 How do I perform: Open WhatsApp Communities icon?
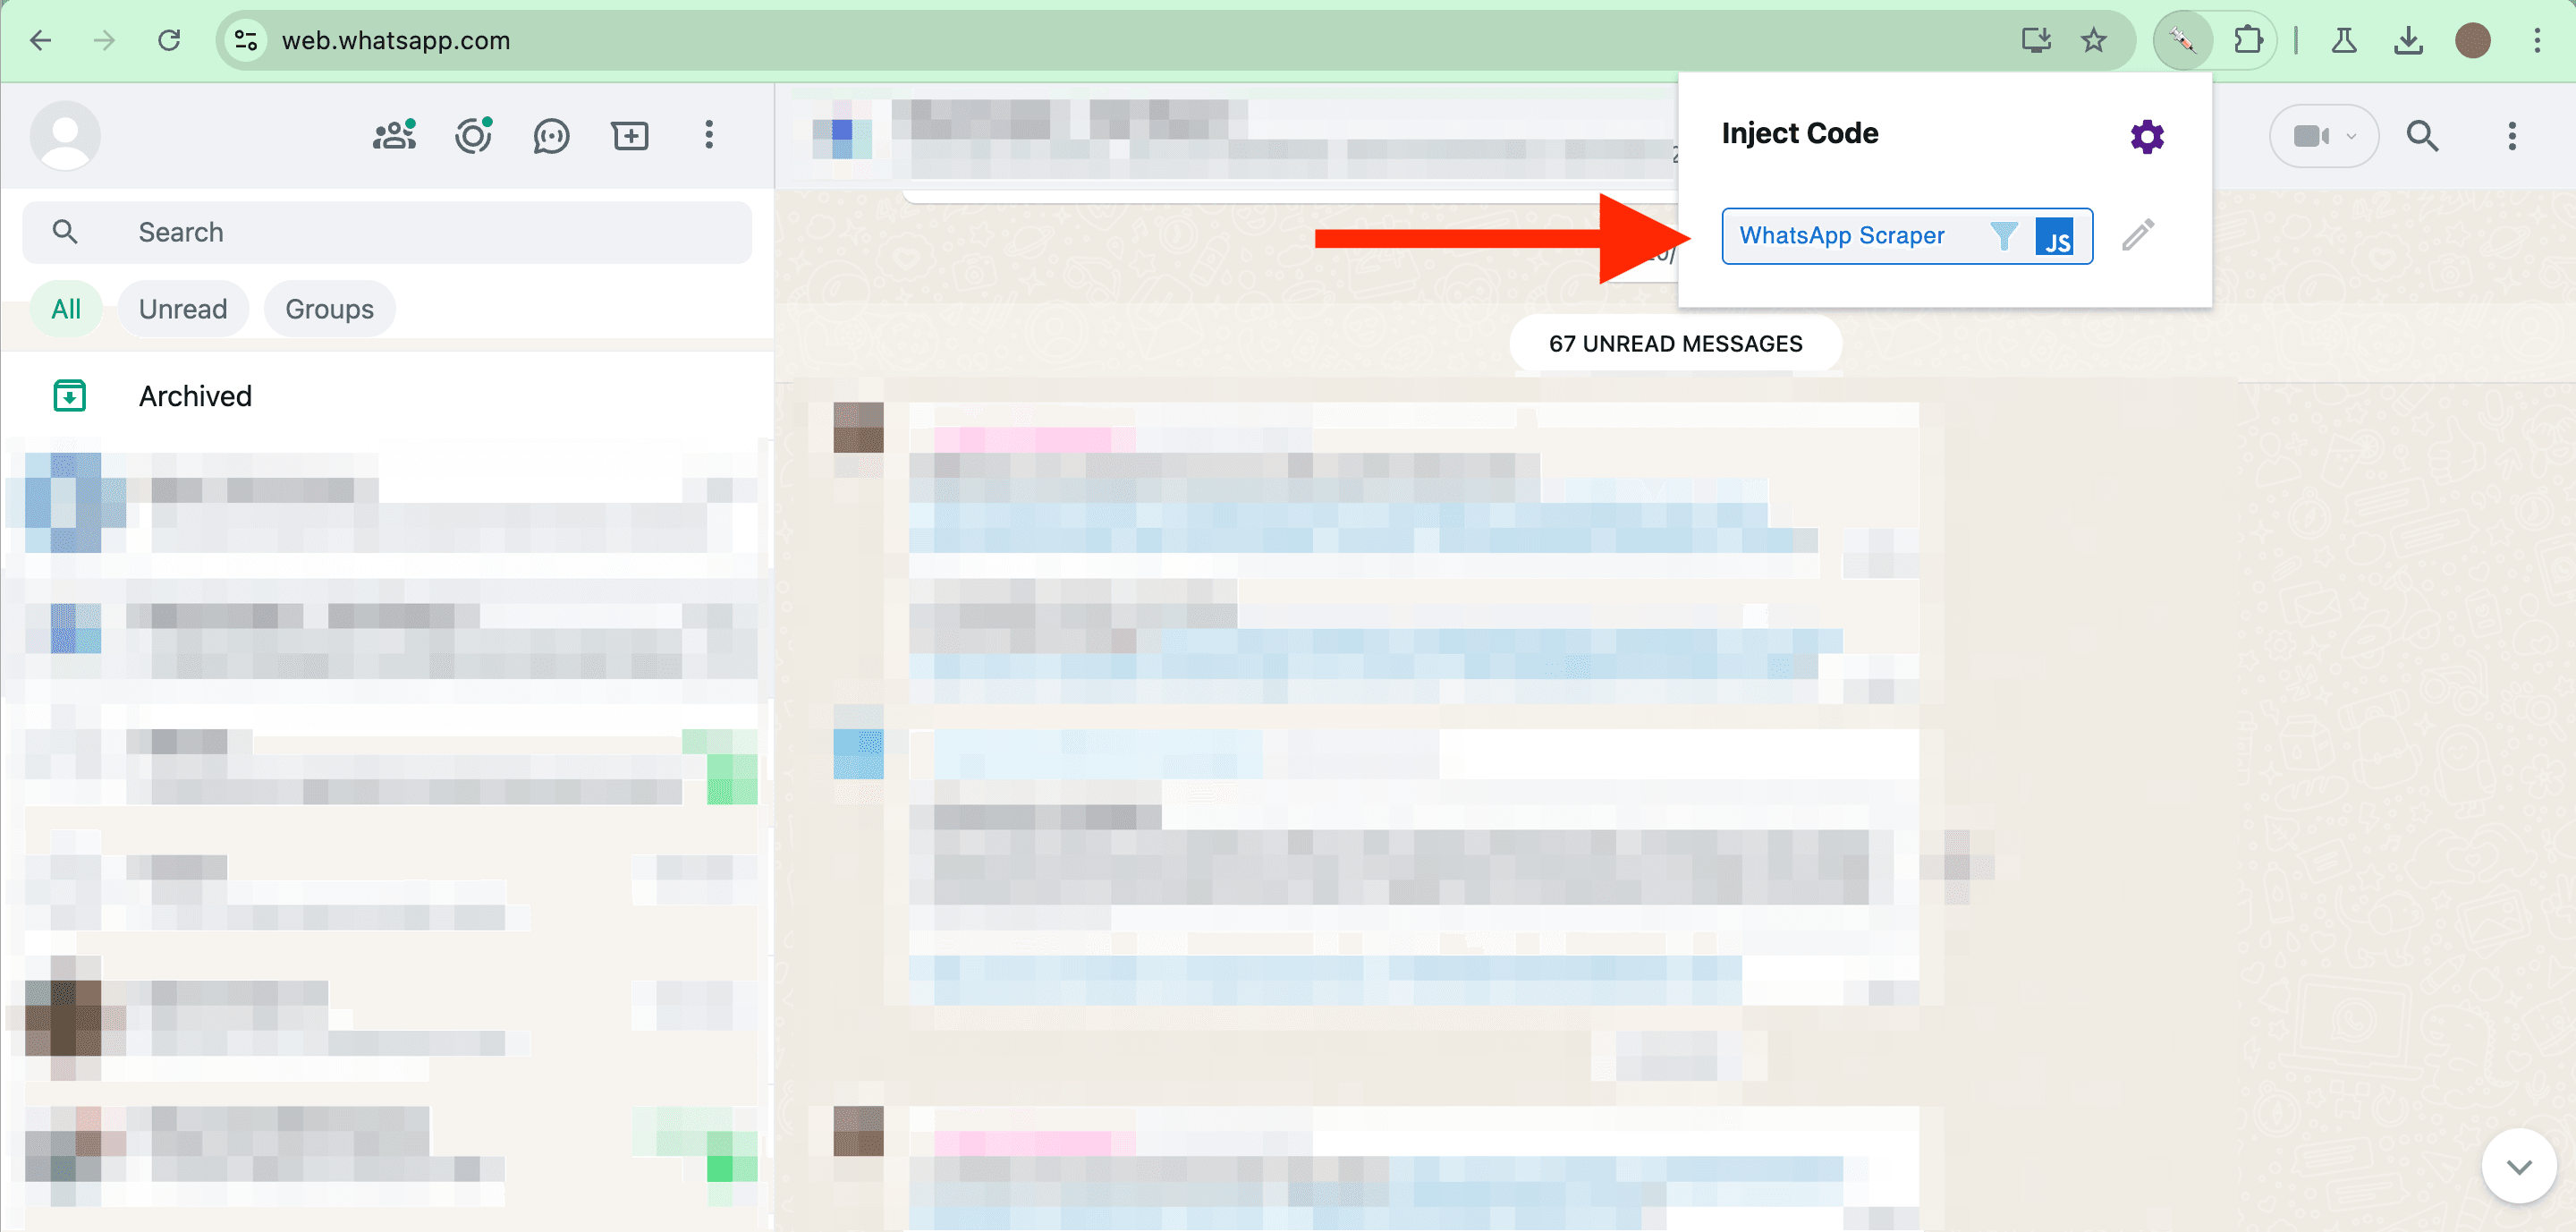(394, 135)
